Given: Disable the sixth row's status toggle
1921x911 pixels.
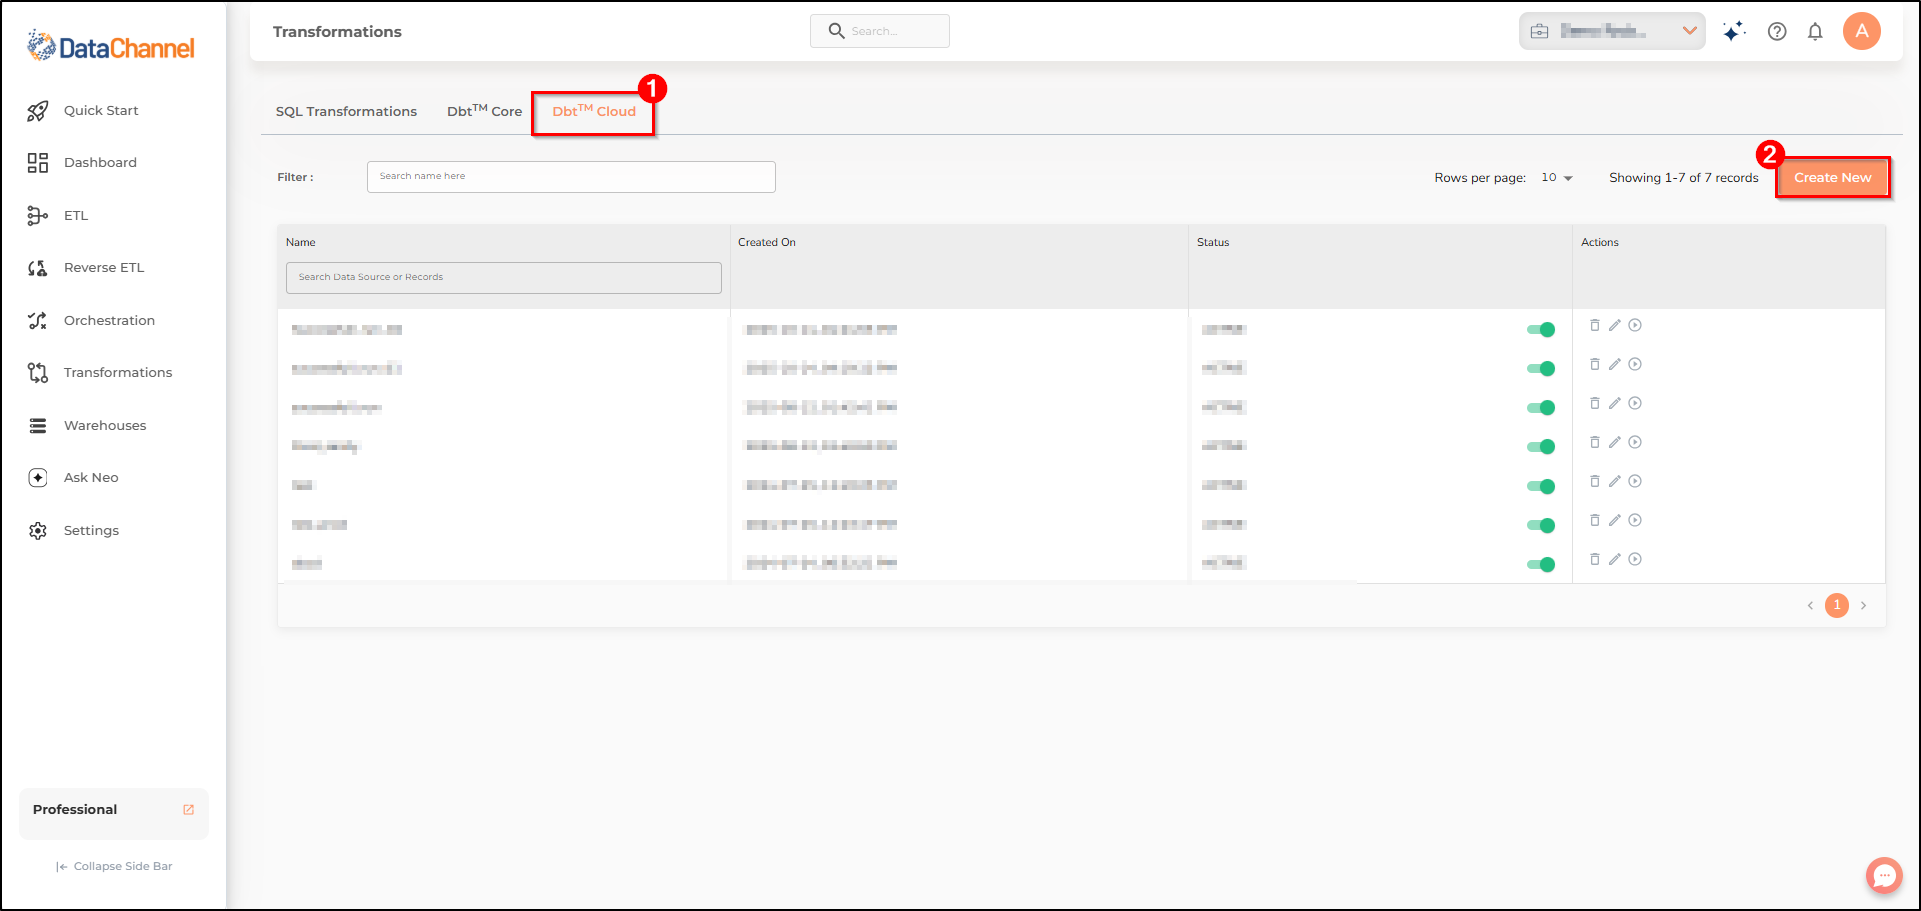Looking at the screenshot, I should (1541, 526).
